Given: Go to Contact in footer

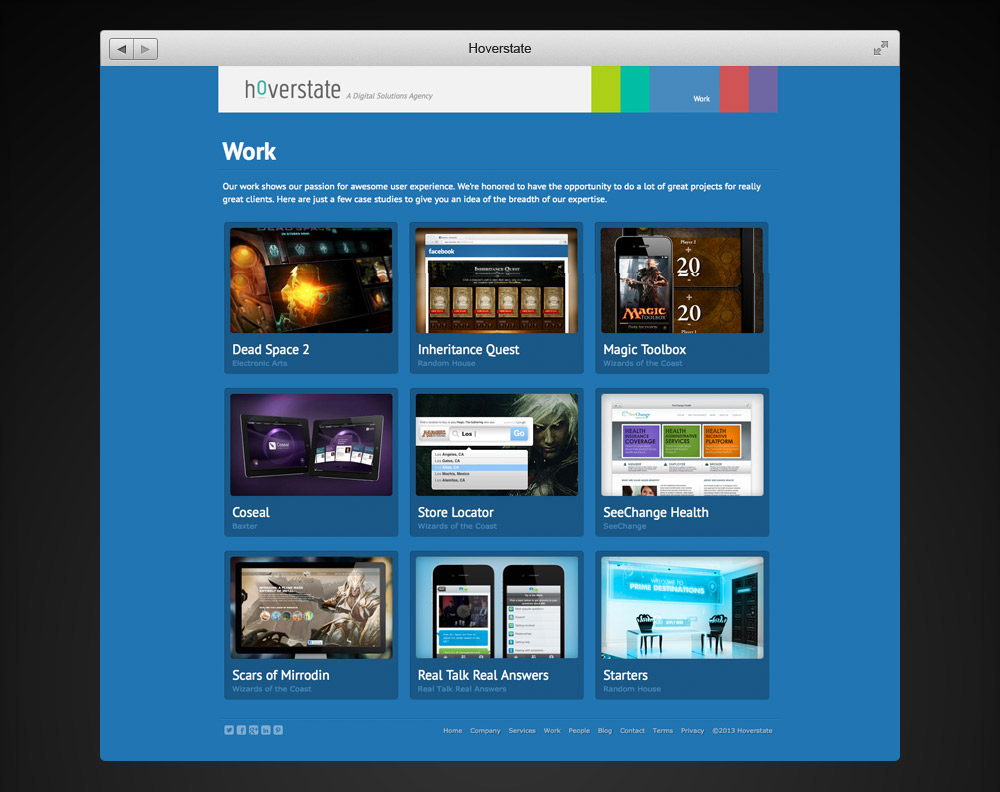Looking at the screenshot, I should [632, 731].
